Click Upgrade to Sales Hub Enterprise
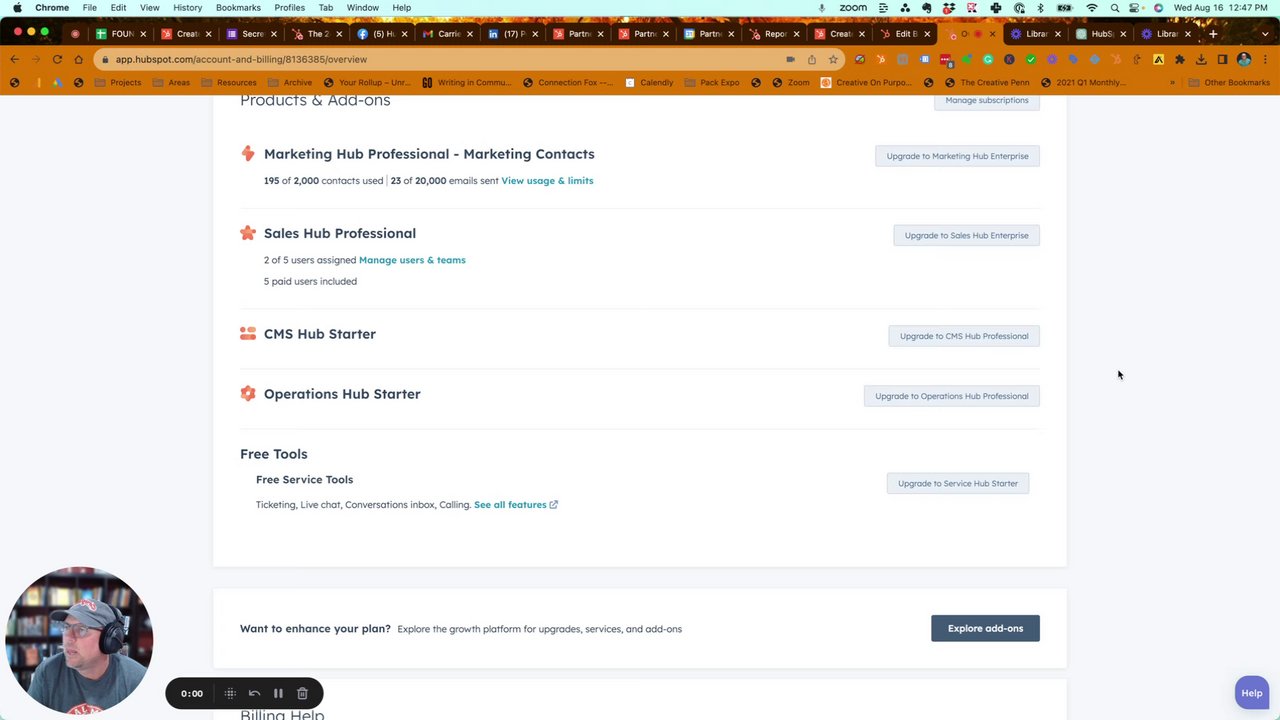The width and height of the screenshot is (1280, 720). [x=966, y=235]
